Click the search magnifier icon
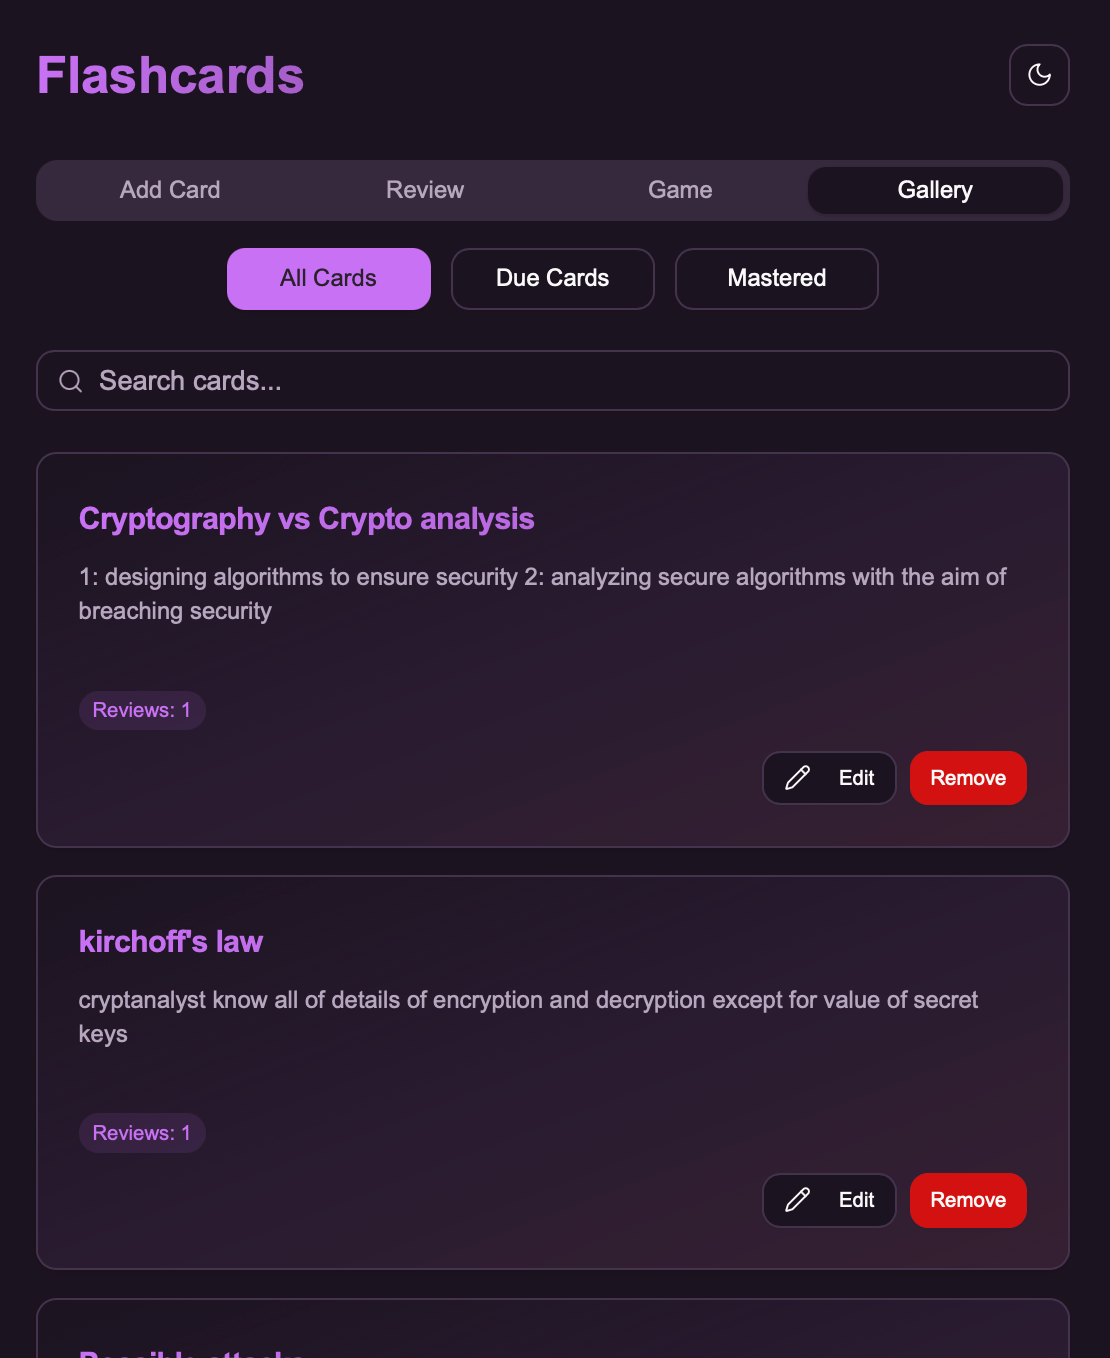Viewport: 1110px width, 1358px height. pos(70,381)
